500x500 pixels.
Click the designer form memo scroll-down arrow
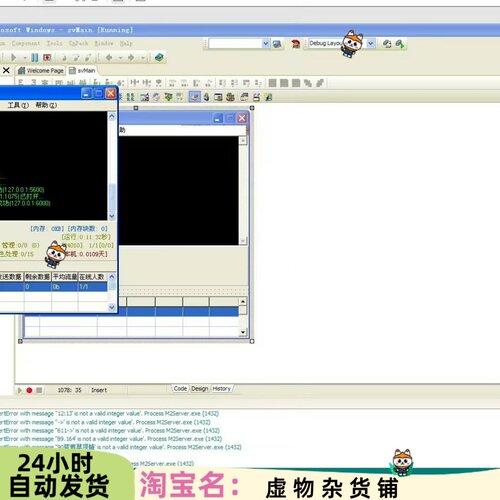coord(243,240)
